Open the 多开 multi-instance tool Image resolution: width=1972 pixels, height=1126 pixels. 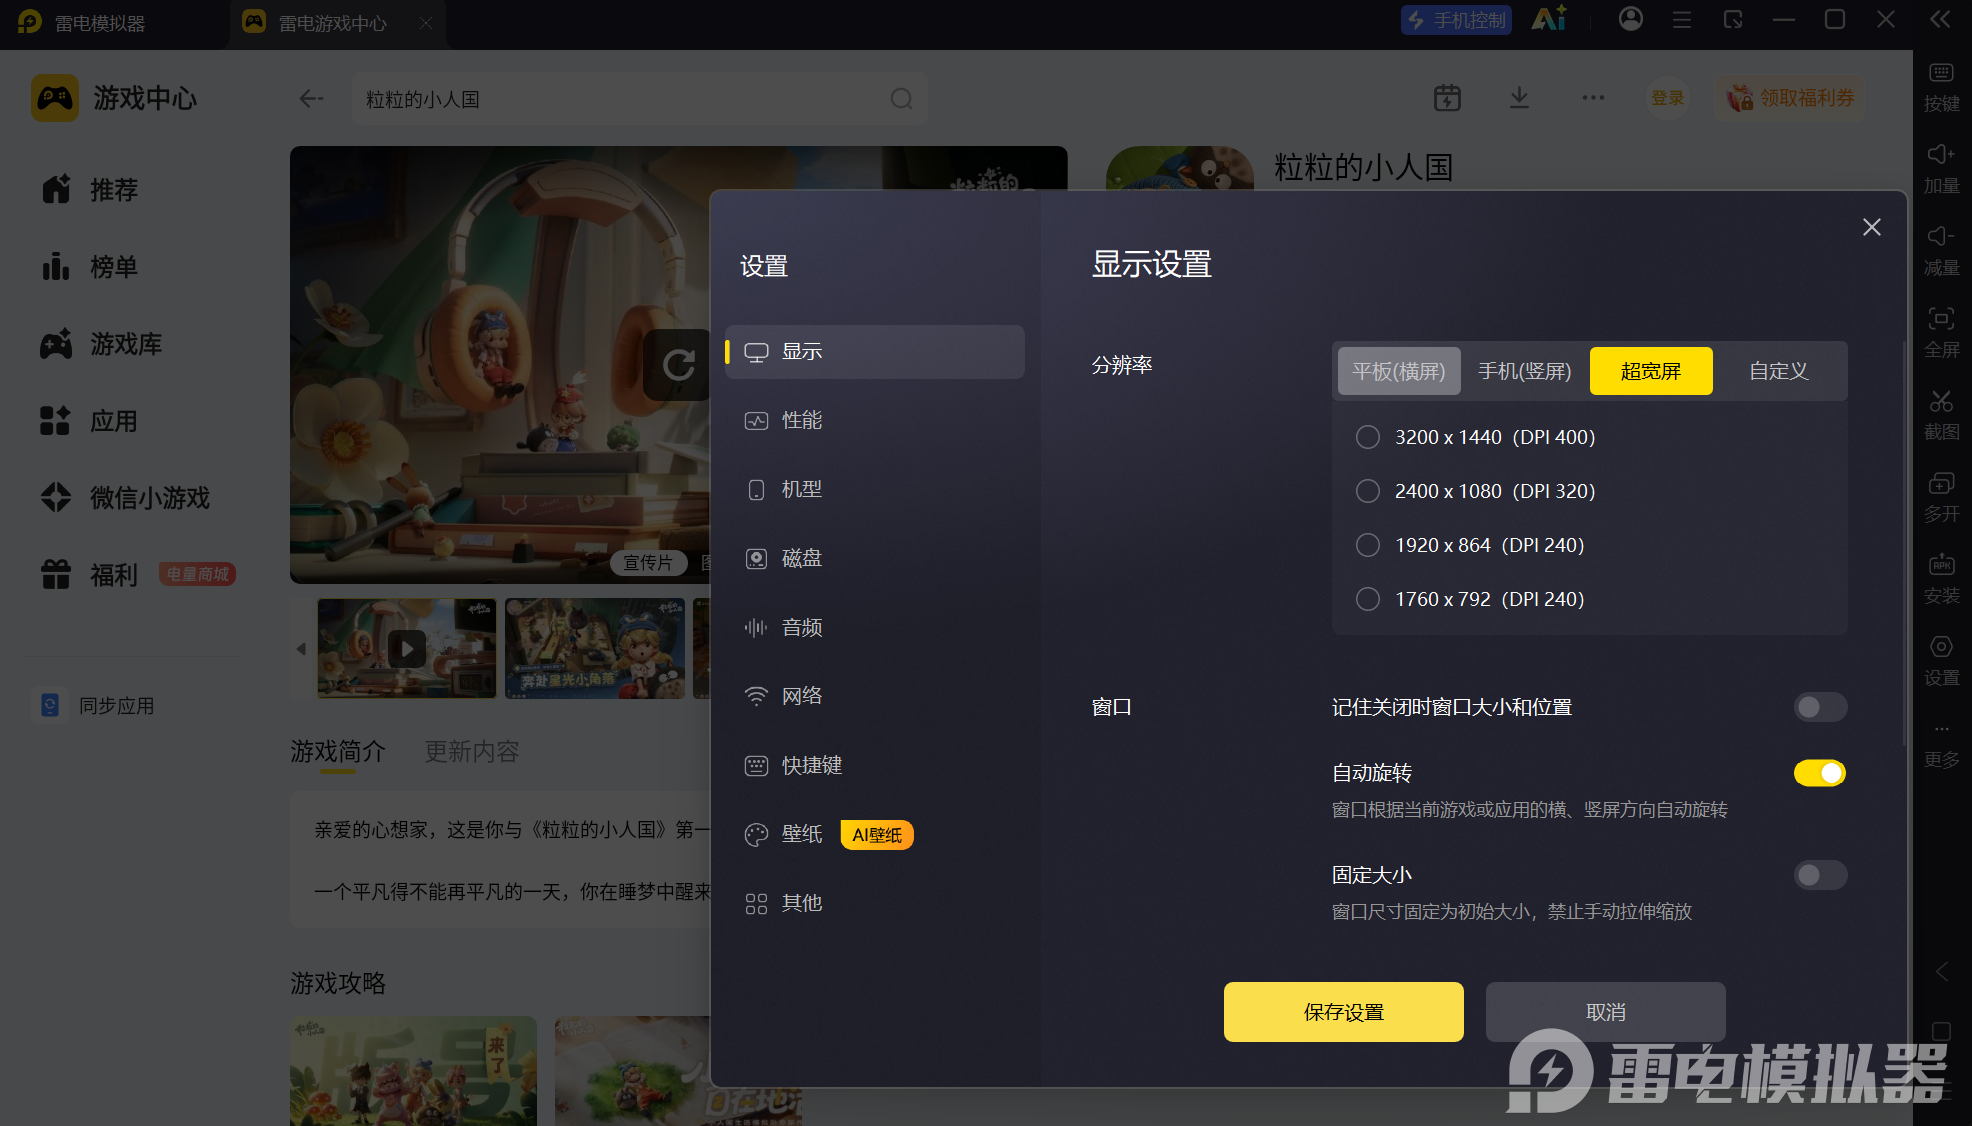click(x=1941, y=496)
